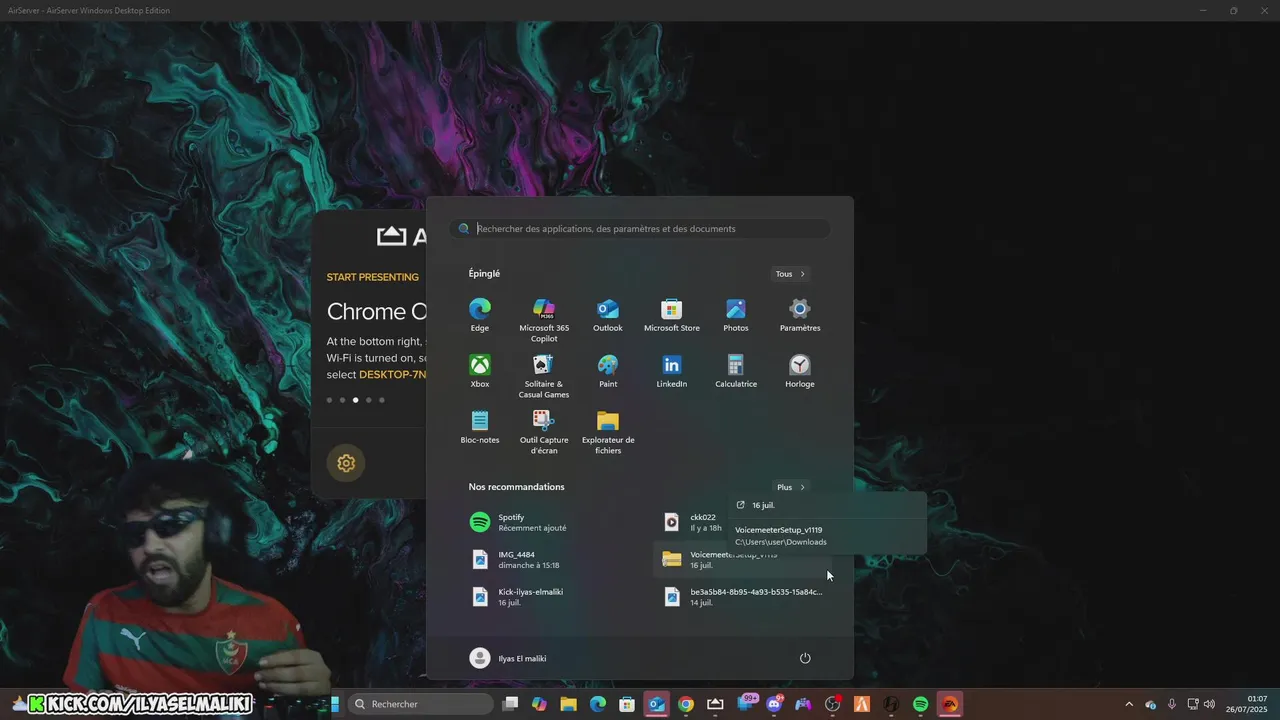Screen dimensions: 1280x720
Task: Click the microphone tray icon
Action: point(1172,704)
